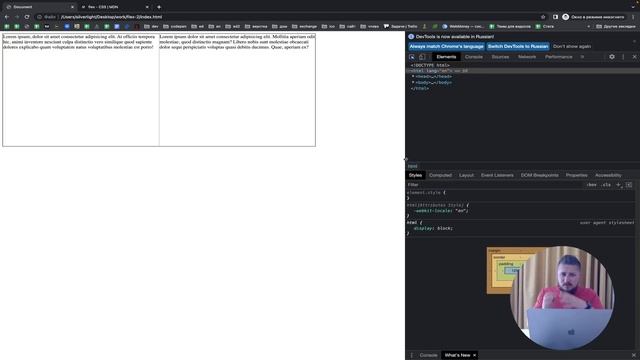
Task: Select the html lang element row
Action: [x=522, y=71]
